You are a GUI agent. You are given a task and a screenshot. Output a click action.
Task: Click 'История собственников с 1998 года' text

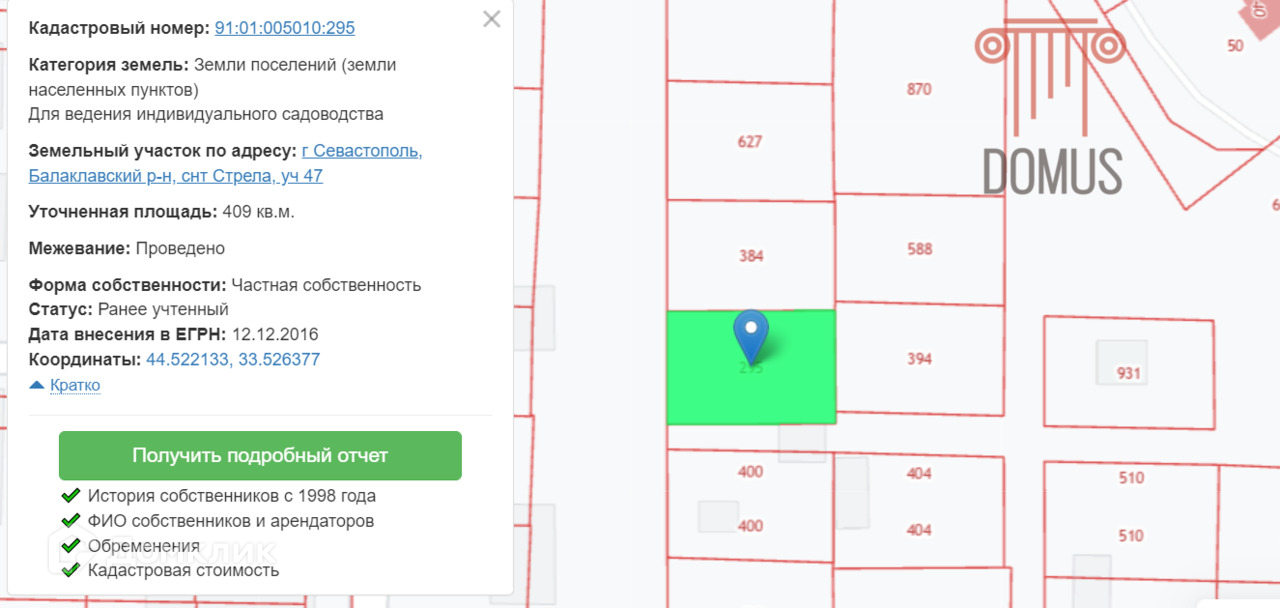[232, 496]
